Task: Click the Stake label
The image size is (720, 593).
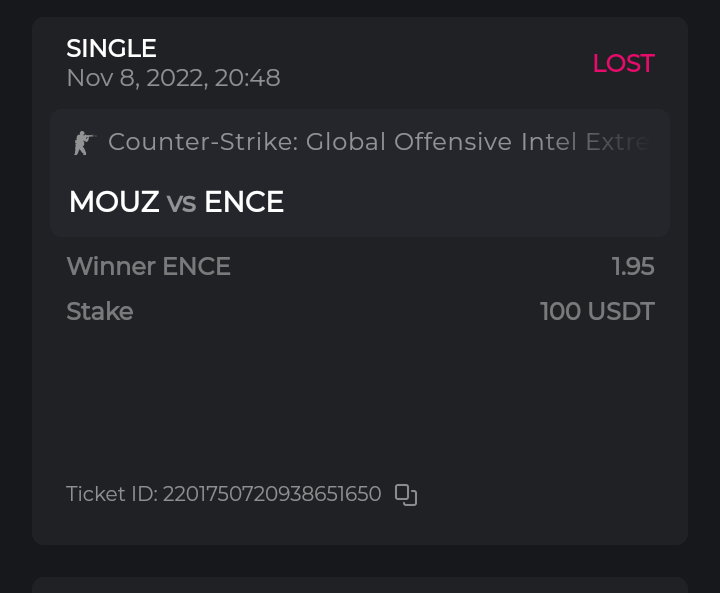Action: point(99,311)
